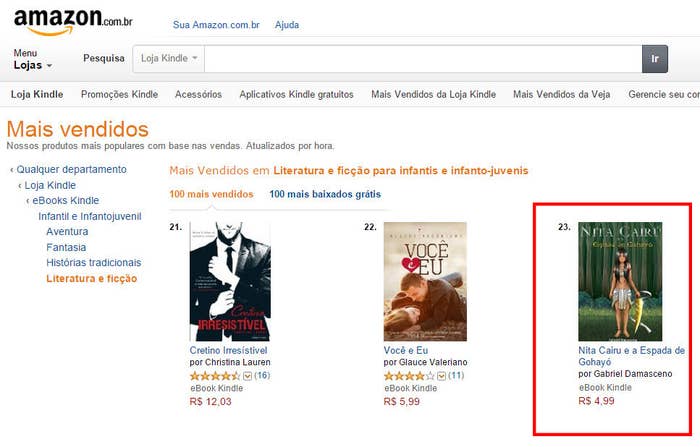Click into the search text field

pyautogui.click(x=423, y=58)
